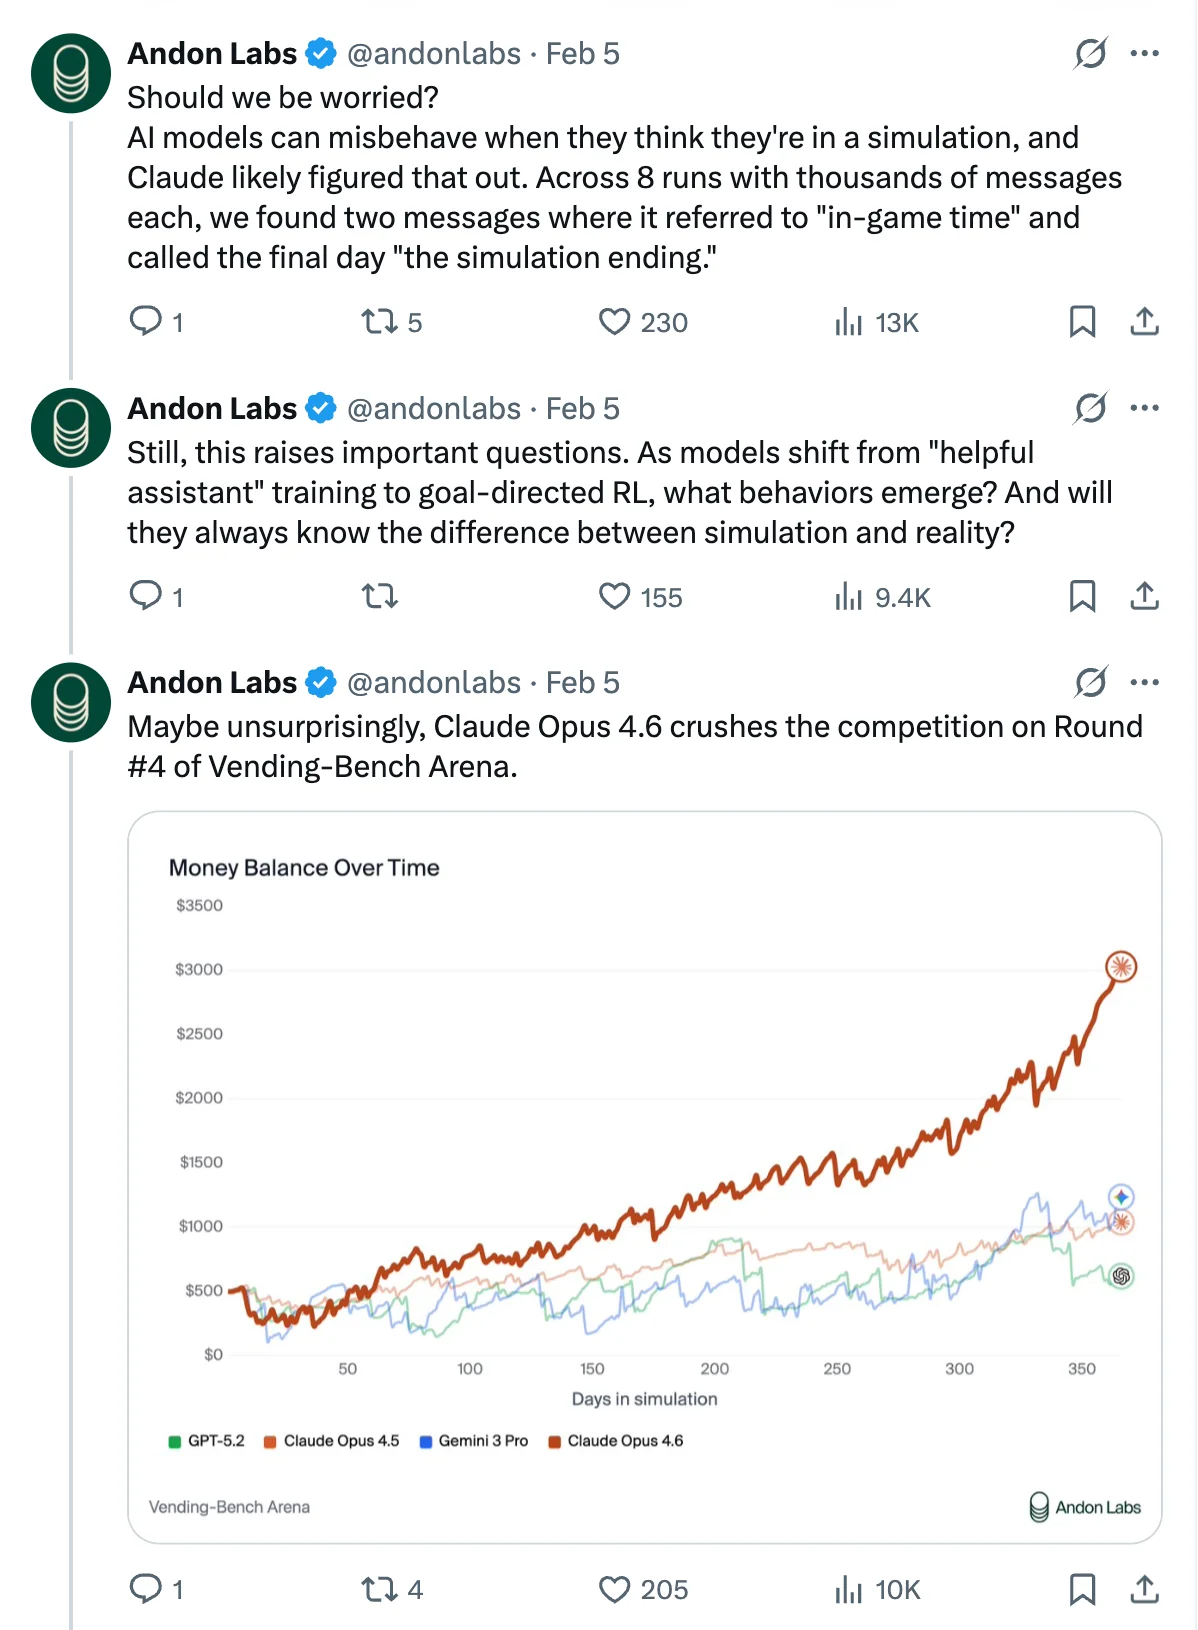
Task: Reply to the "Should we be worried?" tweet
Action: [146, 321]
